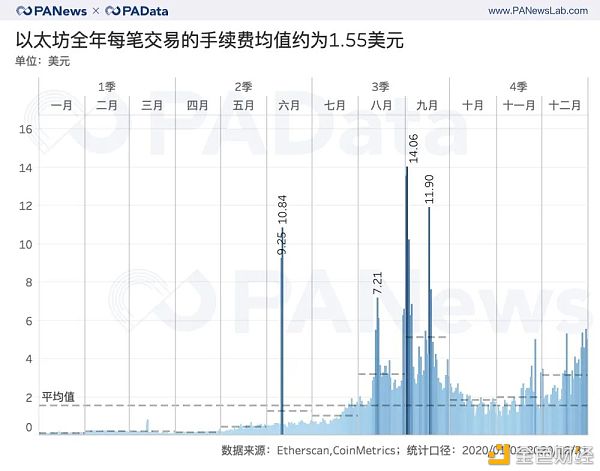Click the 3季 quarter header
This screenshot has height=471, width=600.
tap(380, 87)
